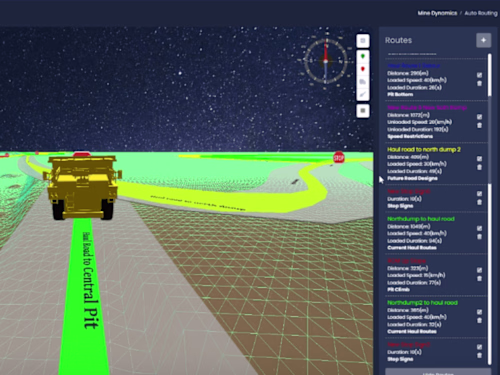Open the Mine Dynamics breadcrumb link
The width and height of the screenshot is (500, 375).
(437, 13)
